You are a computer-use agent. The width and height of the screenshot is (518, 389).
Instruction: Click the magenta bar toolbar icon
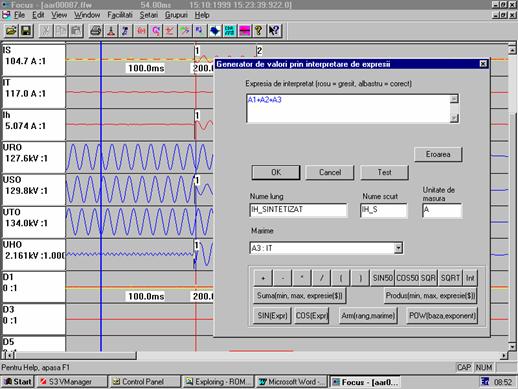(244, 31)
